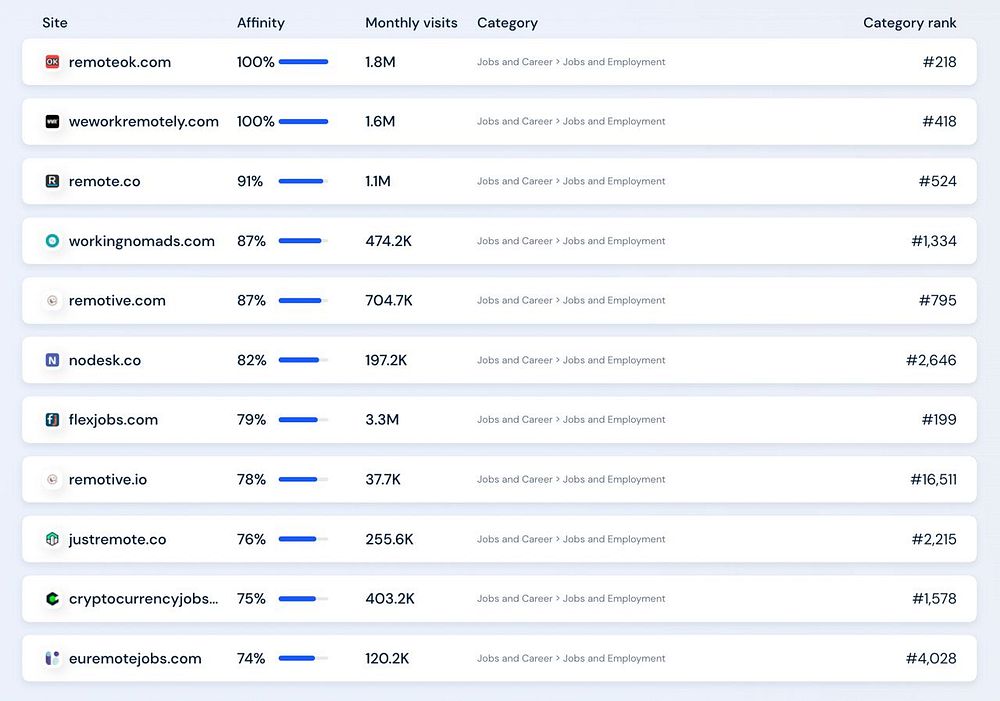Click the #4,028 category rank
Image resolution: width=1000 pixels, height=701 pixels.
click(931, 659)
